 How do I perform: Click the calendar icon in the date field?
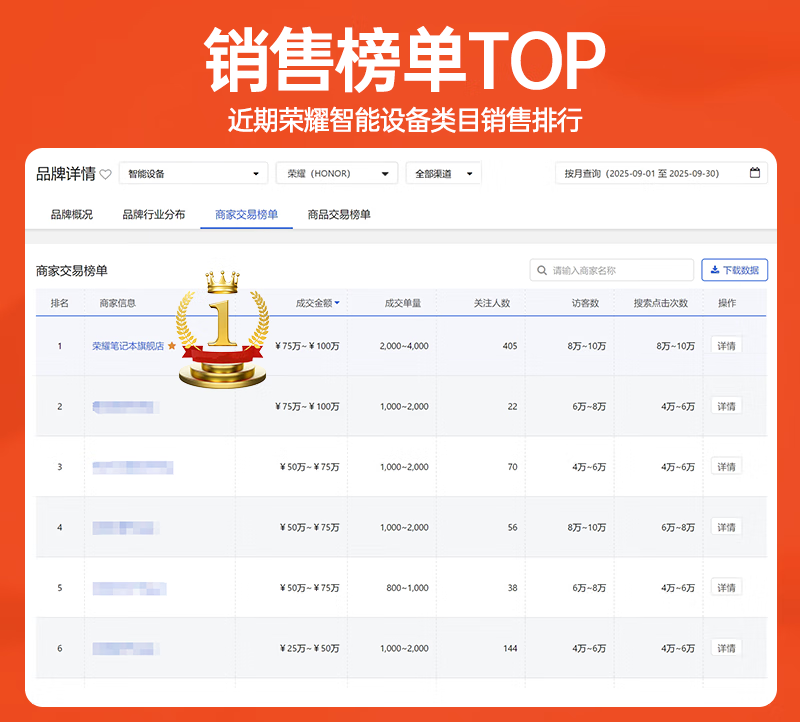755,173
